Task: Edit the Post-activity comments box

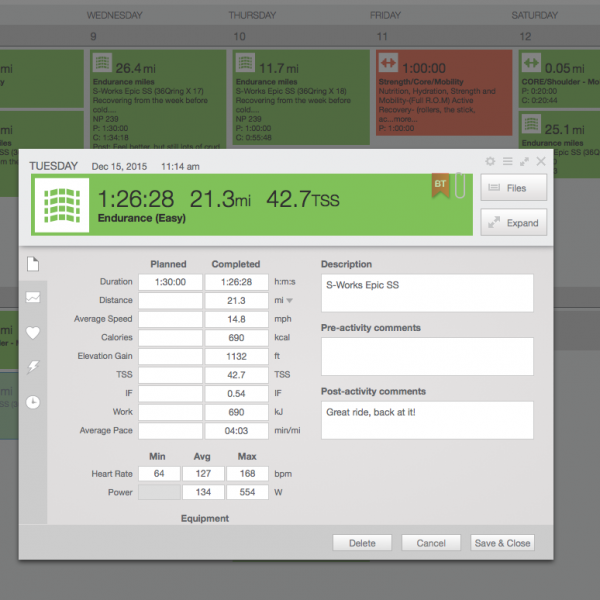Action: tap(427, 420)
